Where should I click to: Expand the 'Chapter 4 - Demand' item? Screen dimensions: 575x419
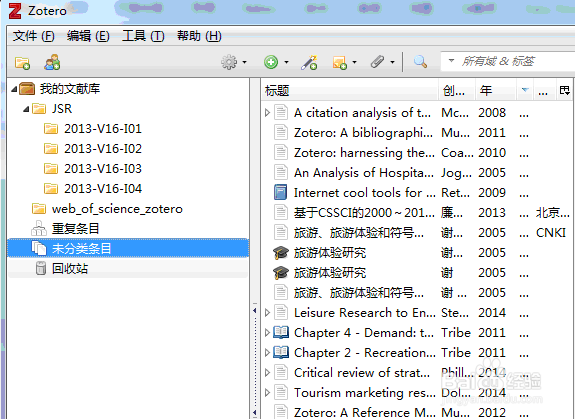pyautogui.click(x=267, y=332)
